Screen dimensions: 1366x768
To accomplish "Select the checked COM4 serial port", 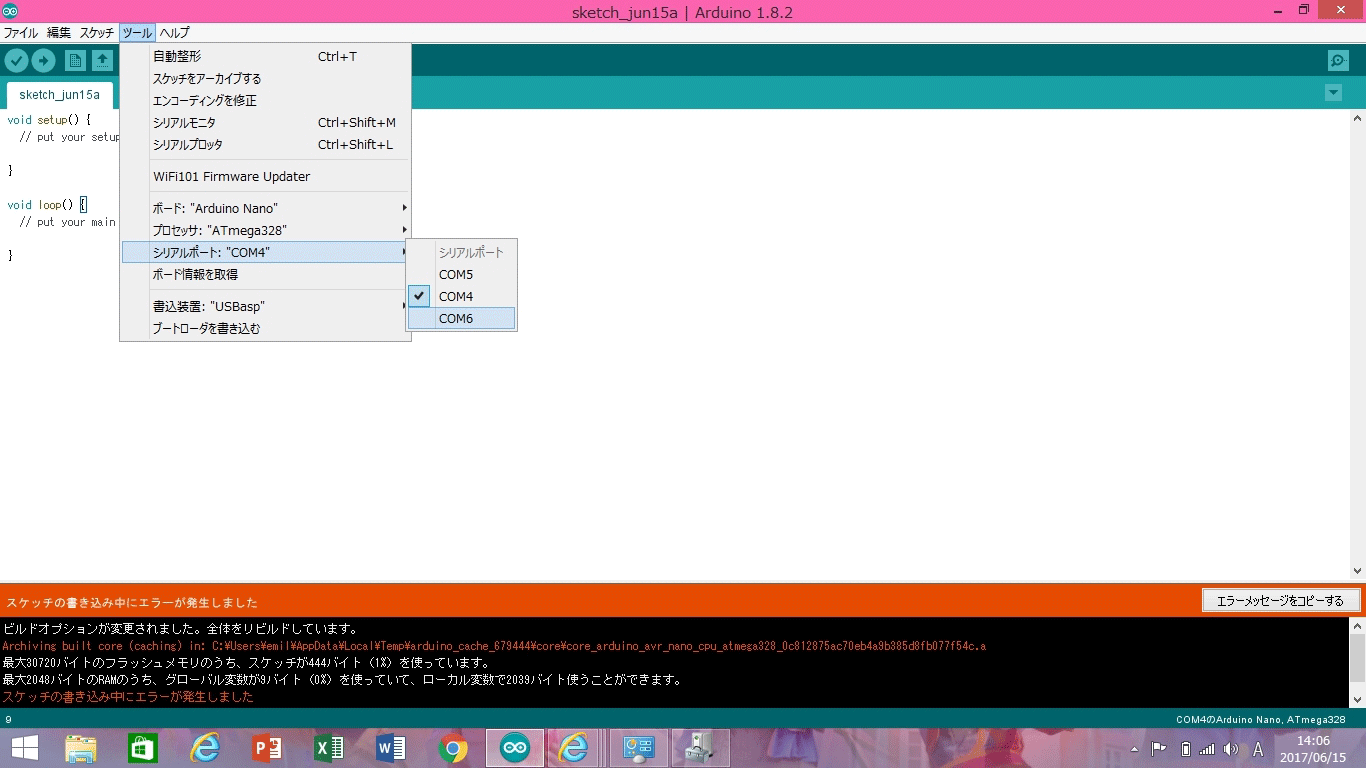I will coord(461,297).
